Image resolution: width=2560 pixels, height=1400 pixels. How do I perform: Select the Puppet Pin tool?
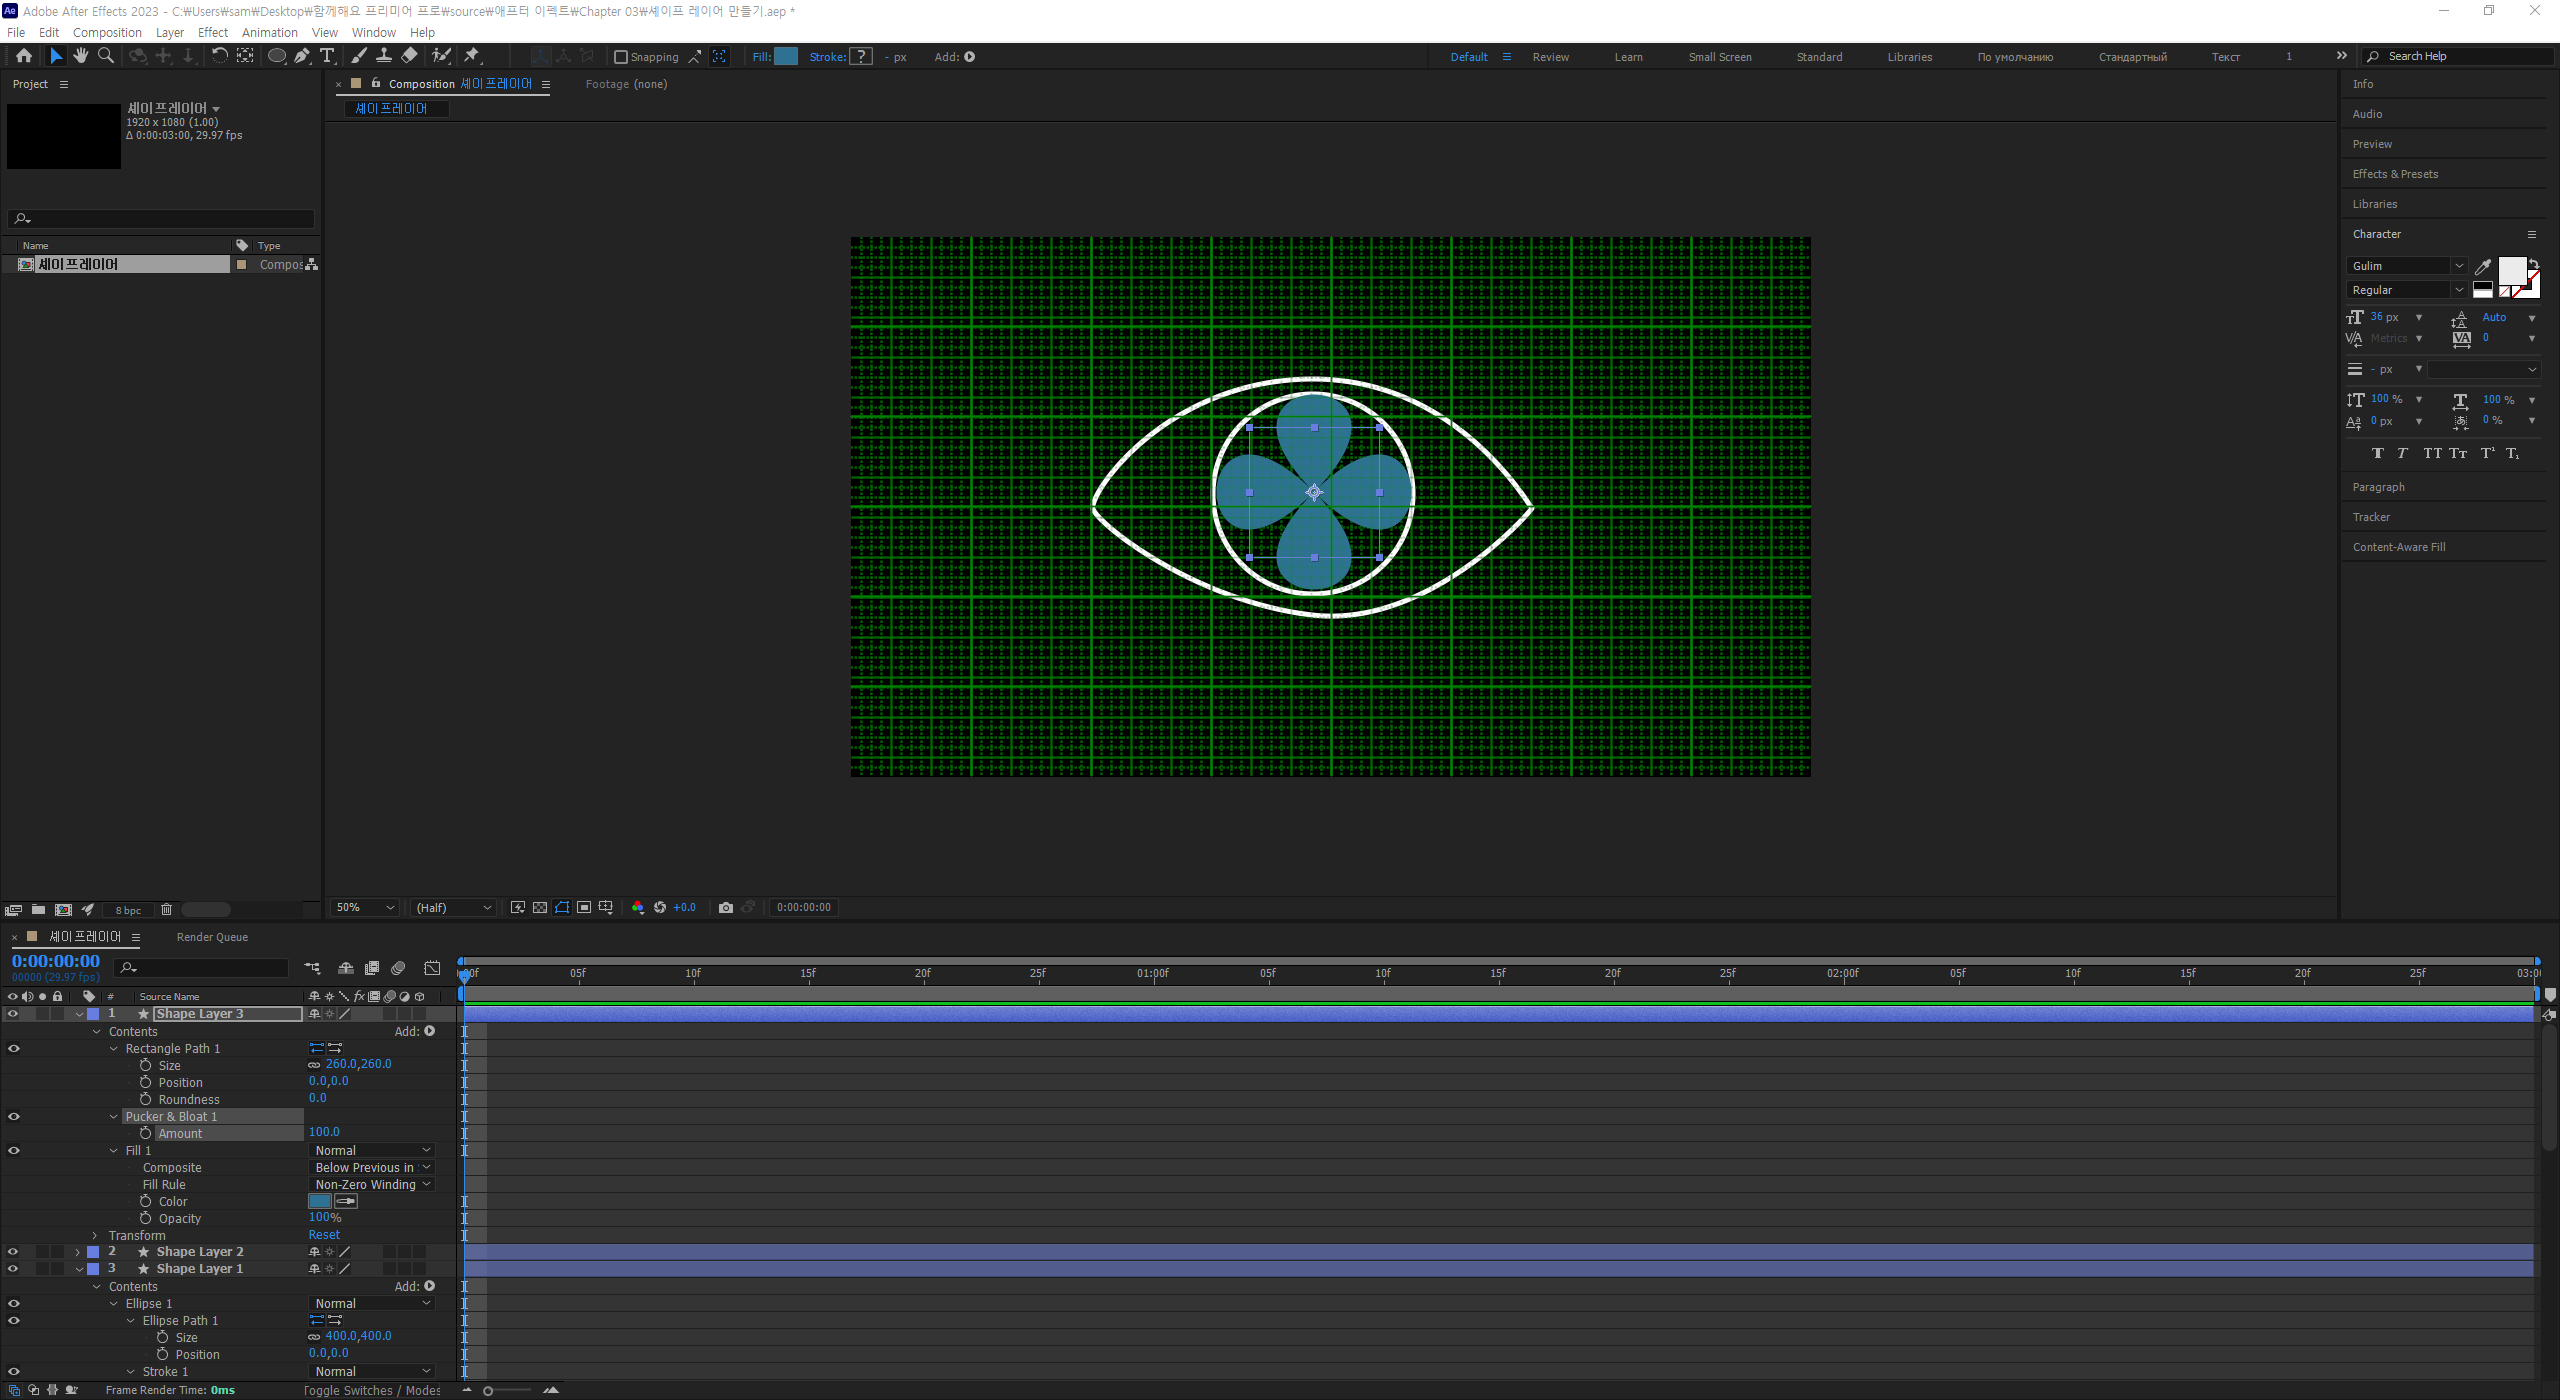472,56
